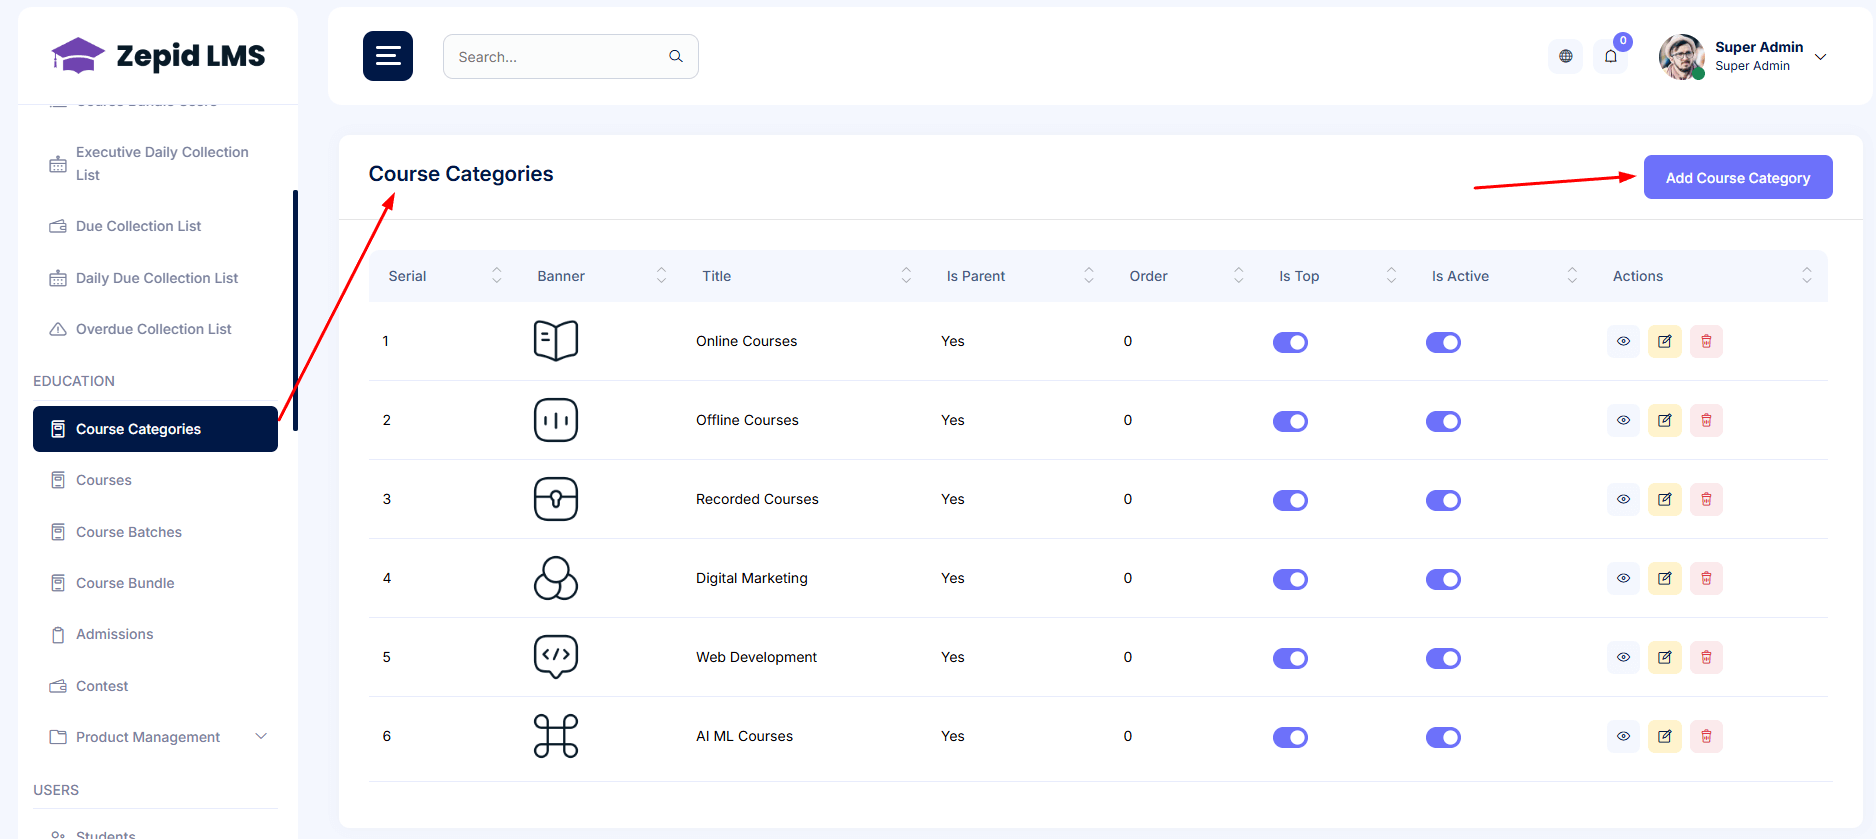Click the Zepid LMS logo
This screenshot has height=839, width=1876.
pyautogui.click(x=158, y=56)
